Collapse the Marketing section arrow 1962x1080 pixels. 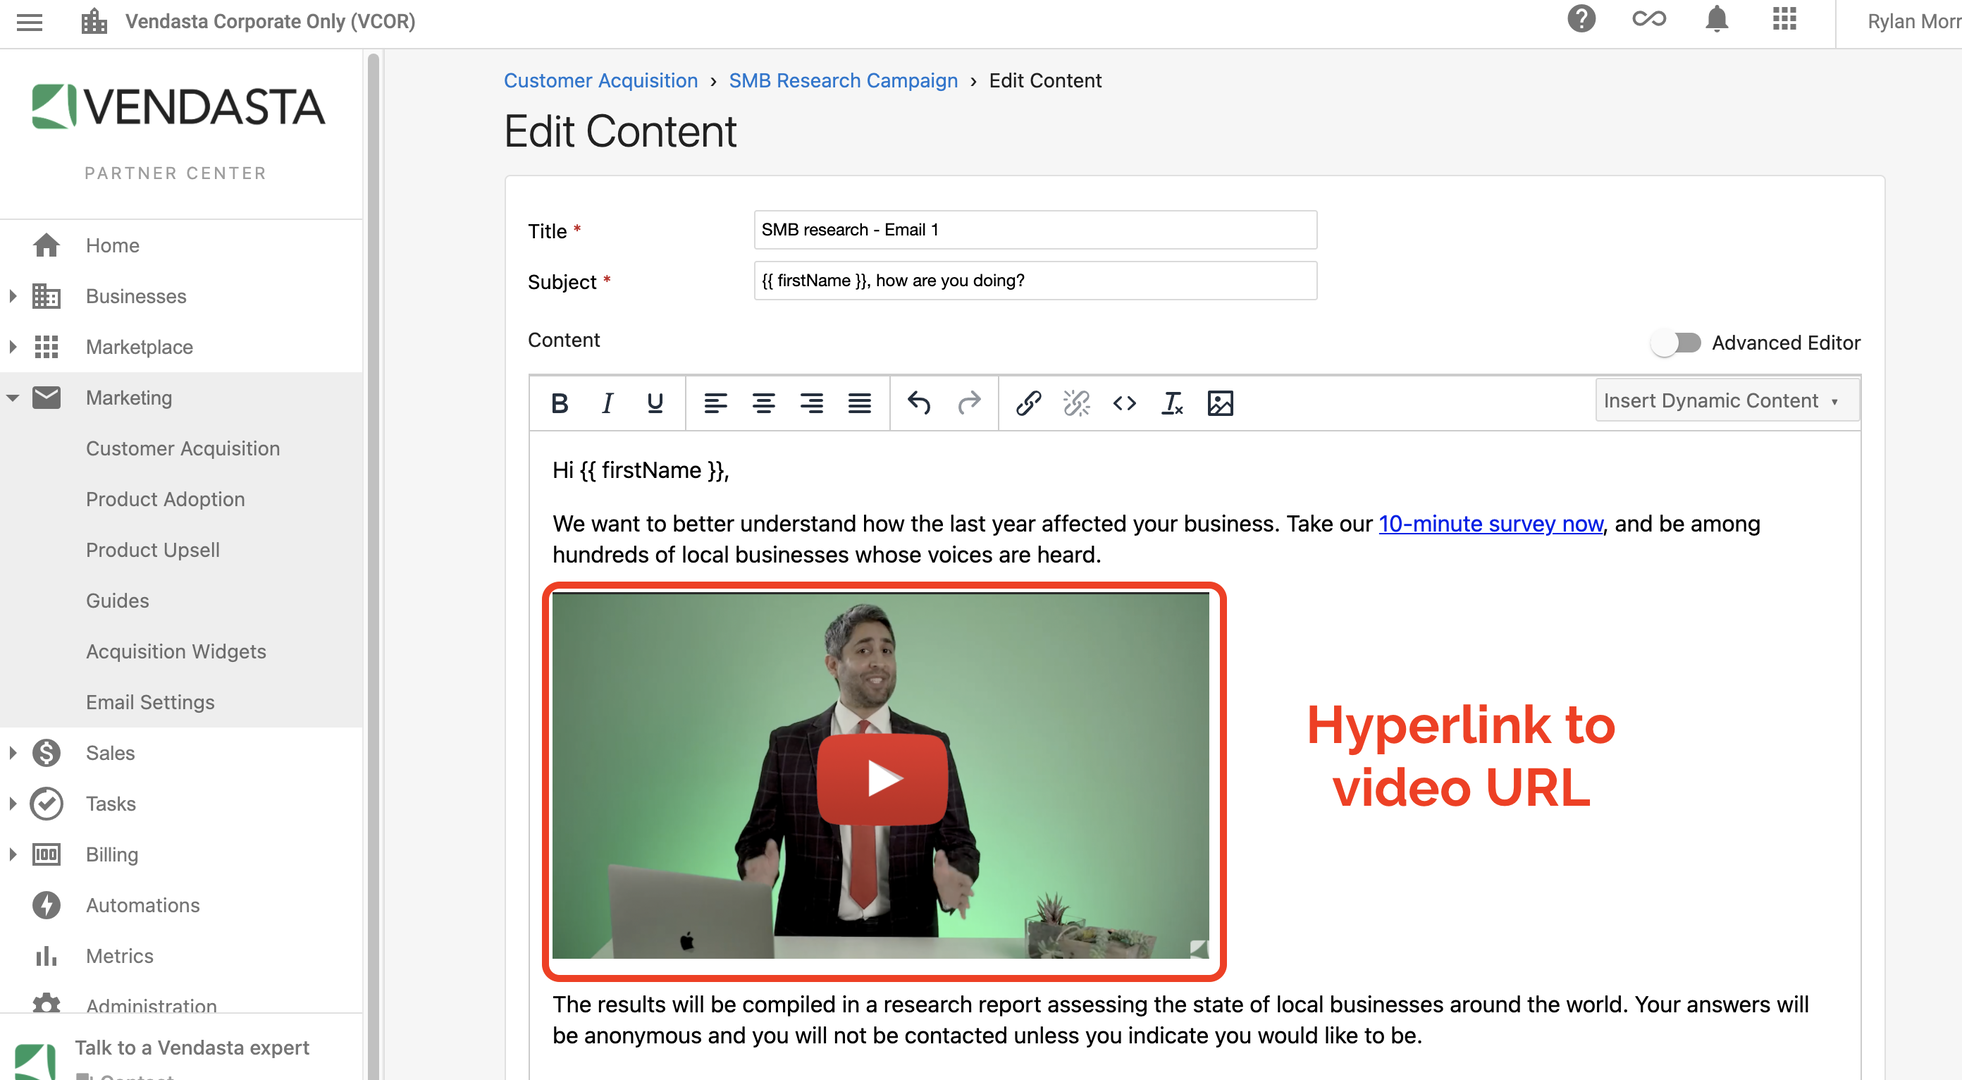click(x=13, y=398)
